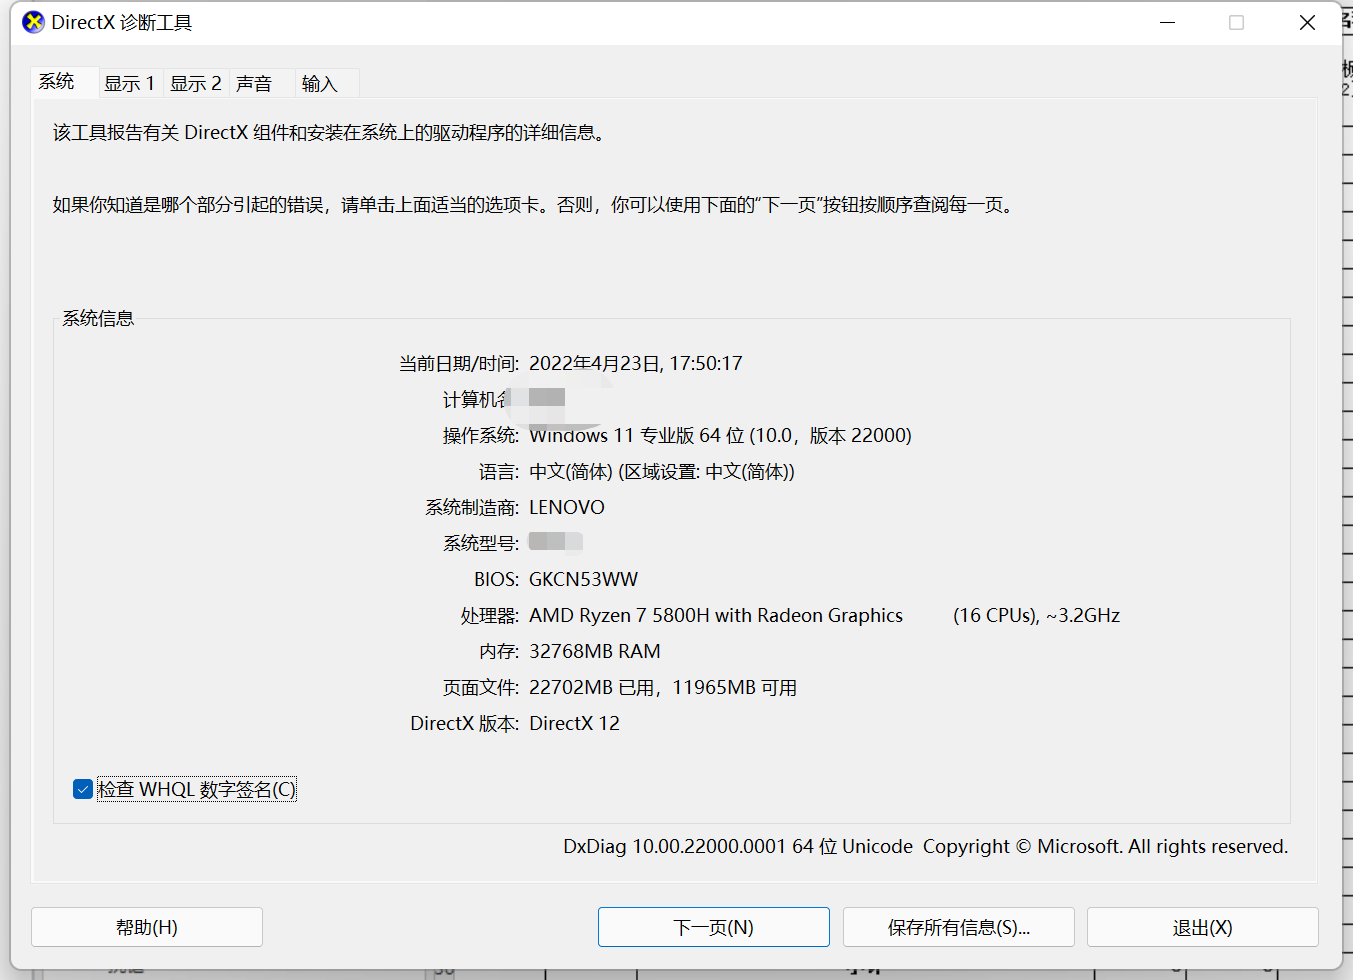Screen dimensions: 1353x980
Task: Click 保存所有信息(S)... button
Action: [x=959, y=927]
